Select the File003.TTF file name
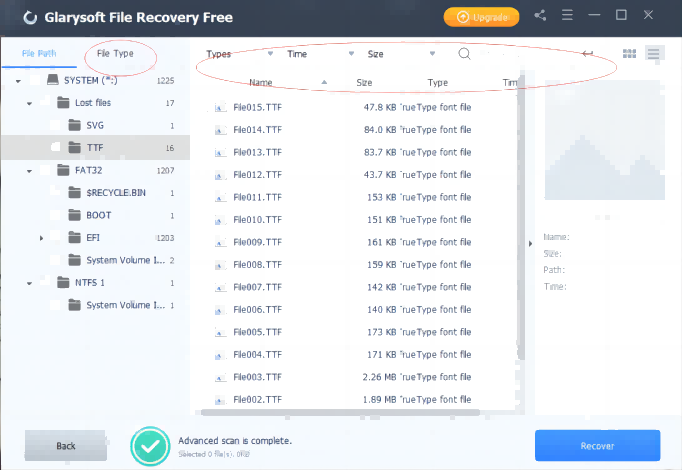The width and height of the screenshot is (682, 470). click(x=257, y=377)
